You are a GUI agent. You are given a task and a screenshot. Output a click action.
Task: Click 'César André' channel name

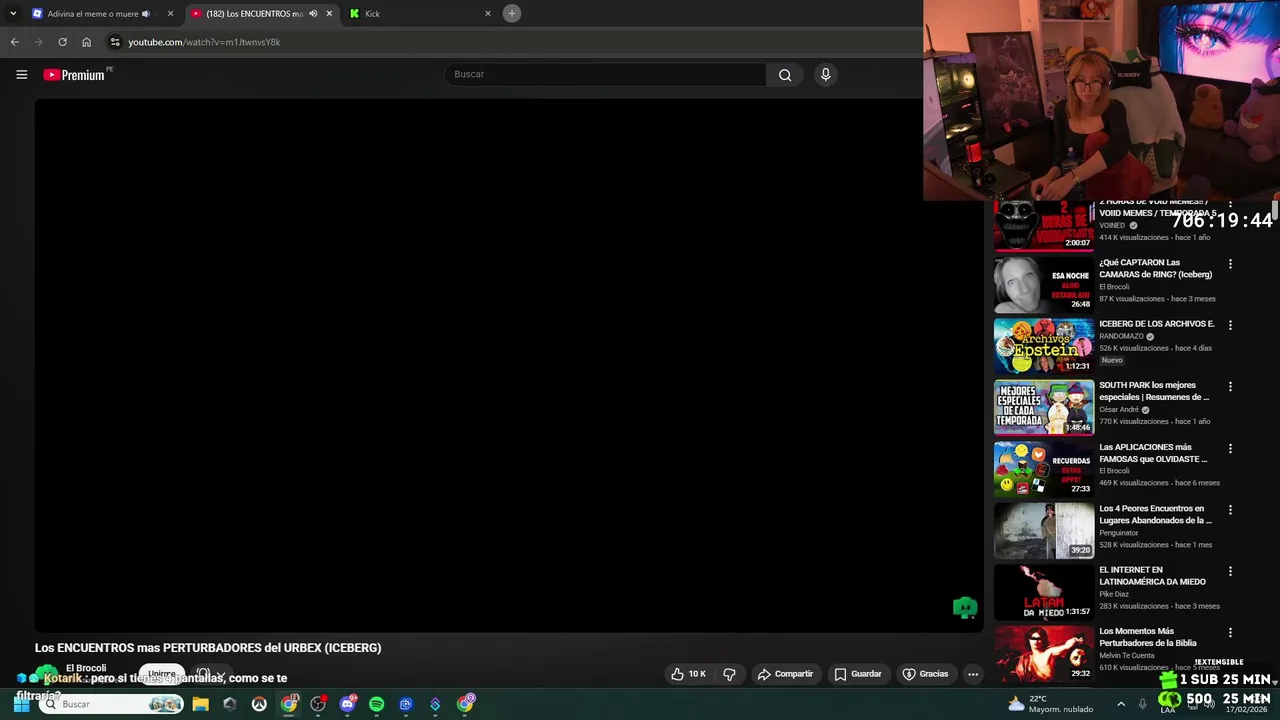pyautogui.click(x=1119, y=410)
